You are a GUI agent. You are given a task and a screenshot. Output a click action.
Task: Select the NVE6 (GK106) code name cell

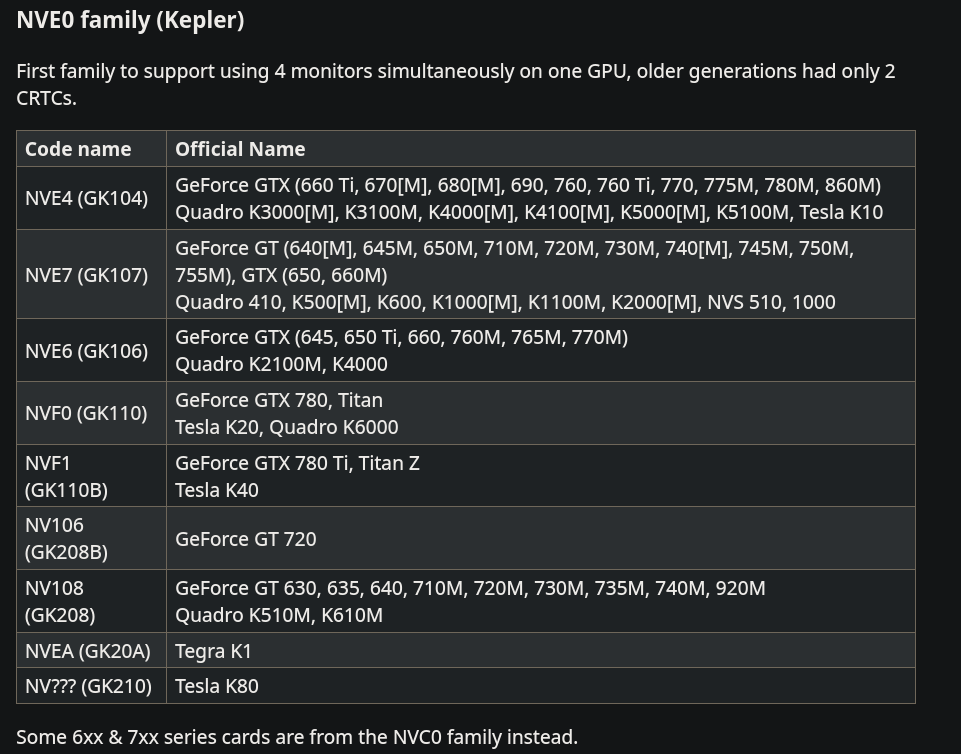[86, 351]
